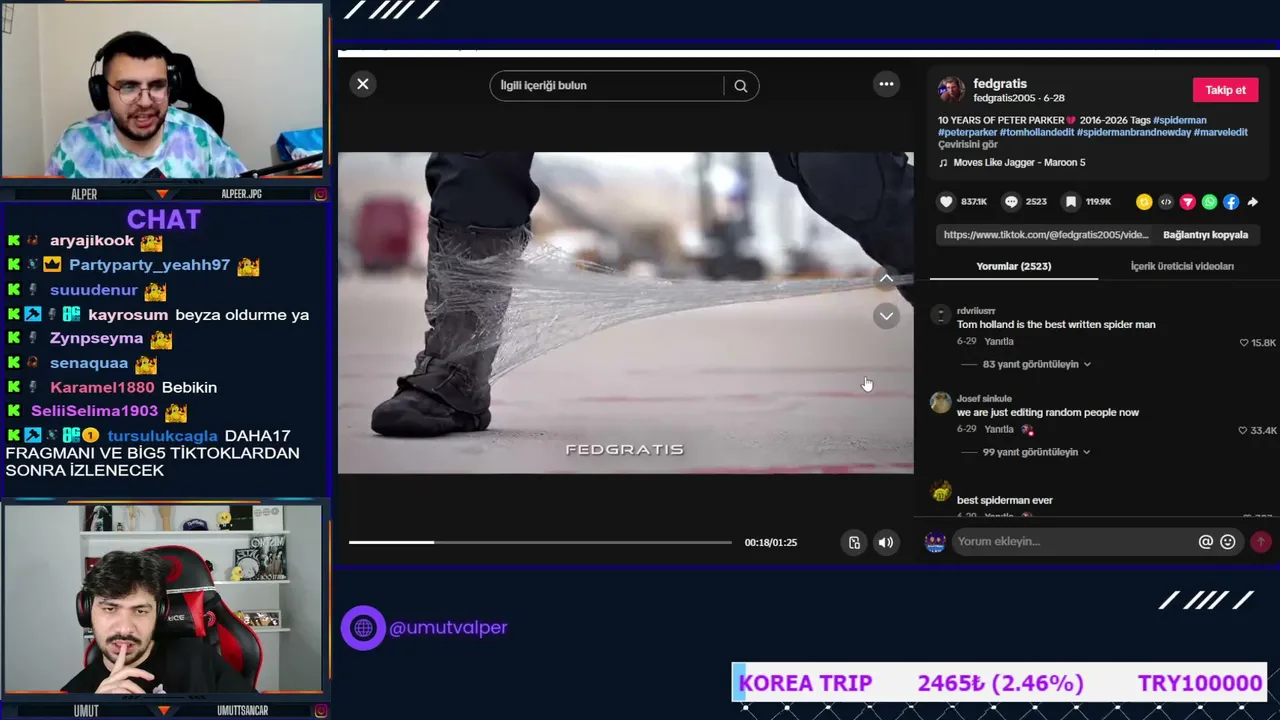Mention a user with the @ icon
1280x720 pixels.
1206,542
